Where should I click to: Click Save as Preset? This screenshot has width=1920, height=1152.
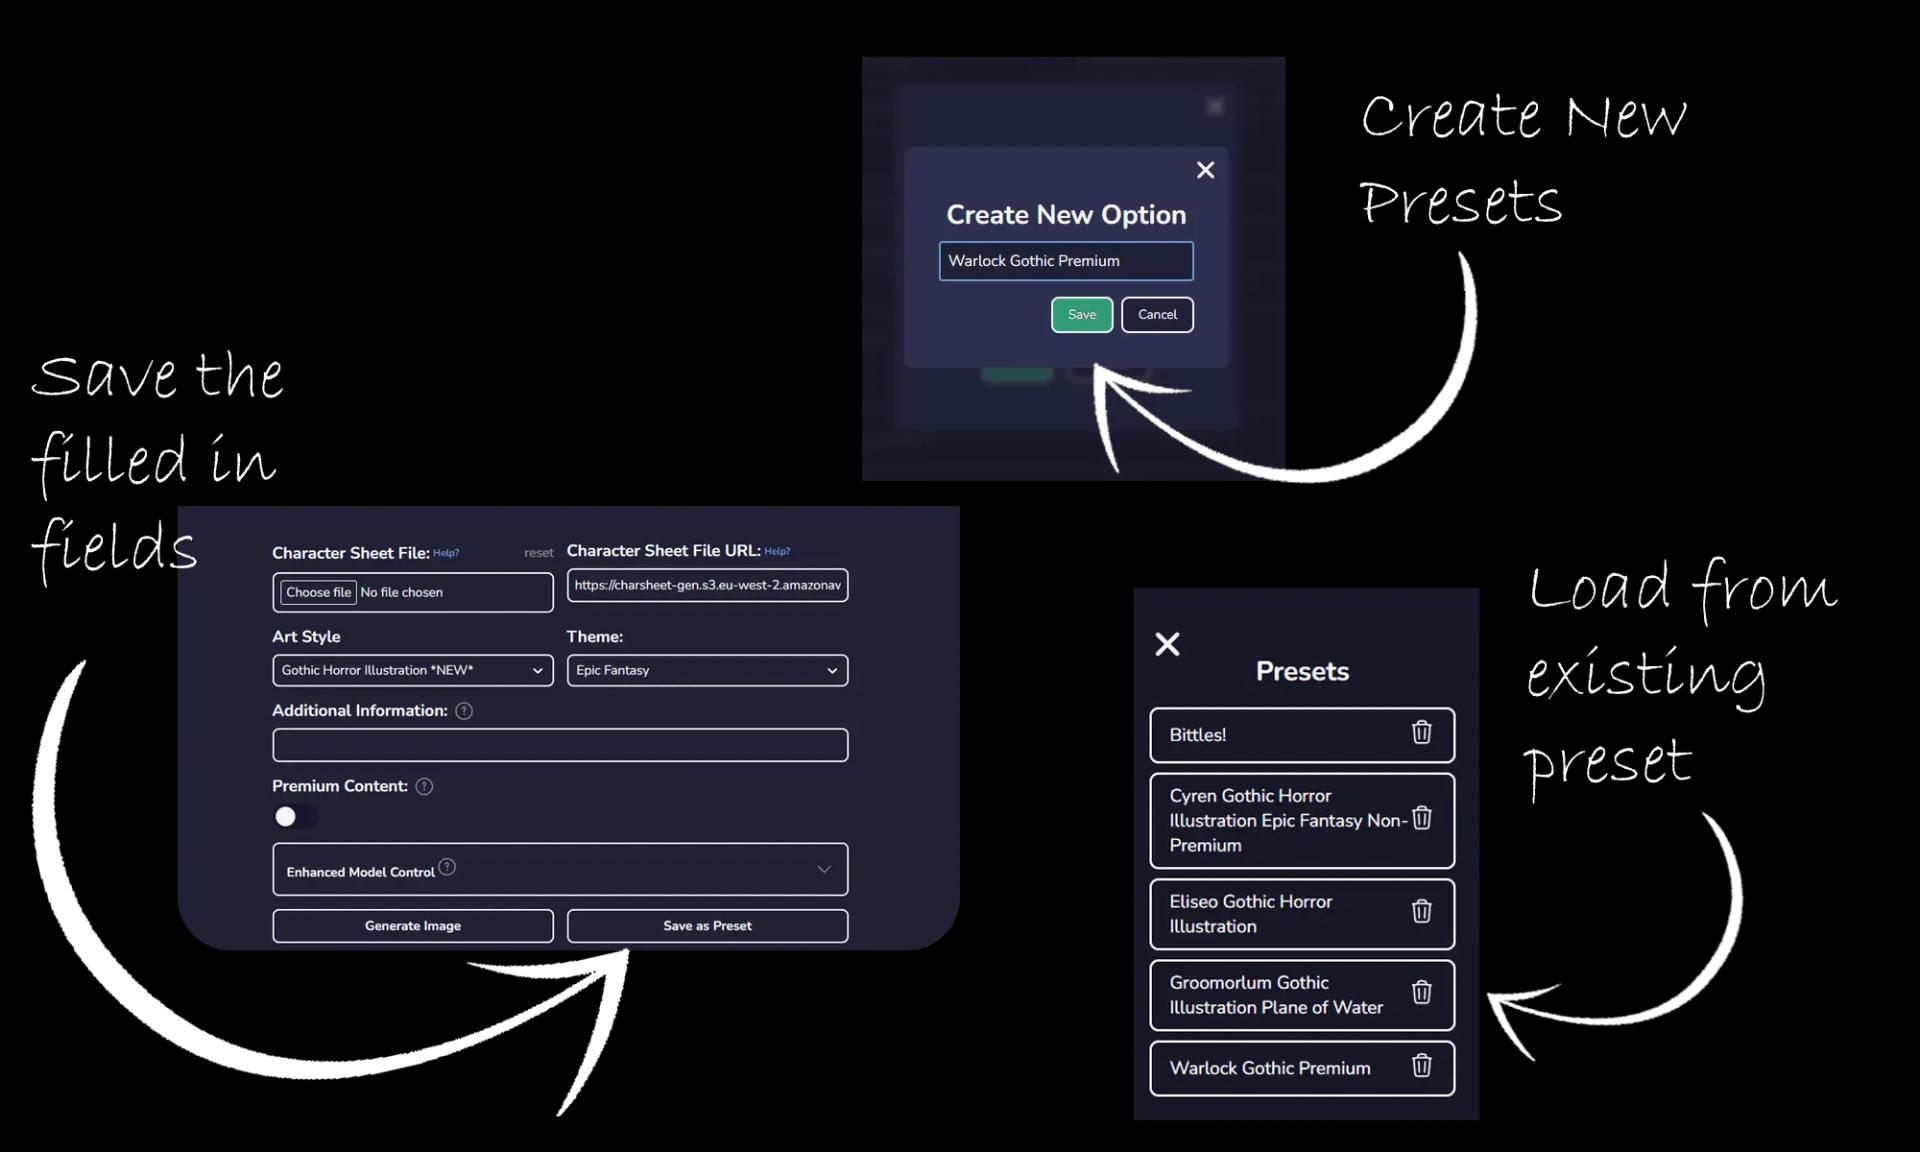(707, 925)
